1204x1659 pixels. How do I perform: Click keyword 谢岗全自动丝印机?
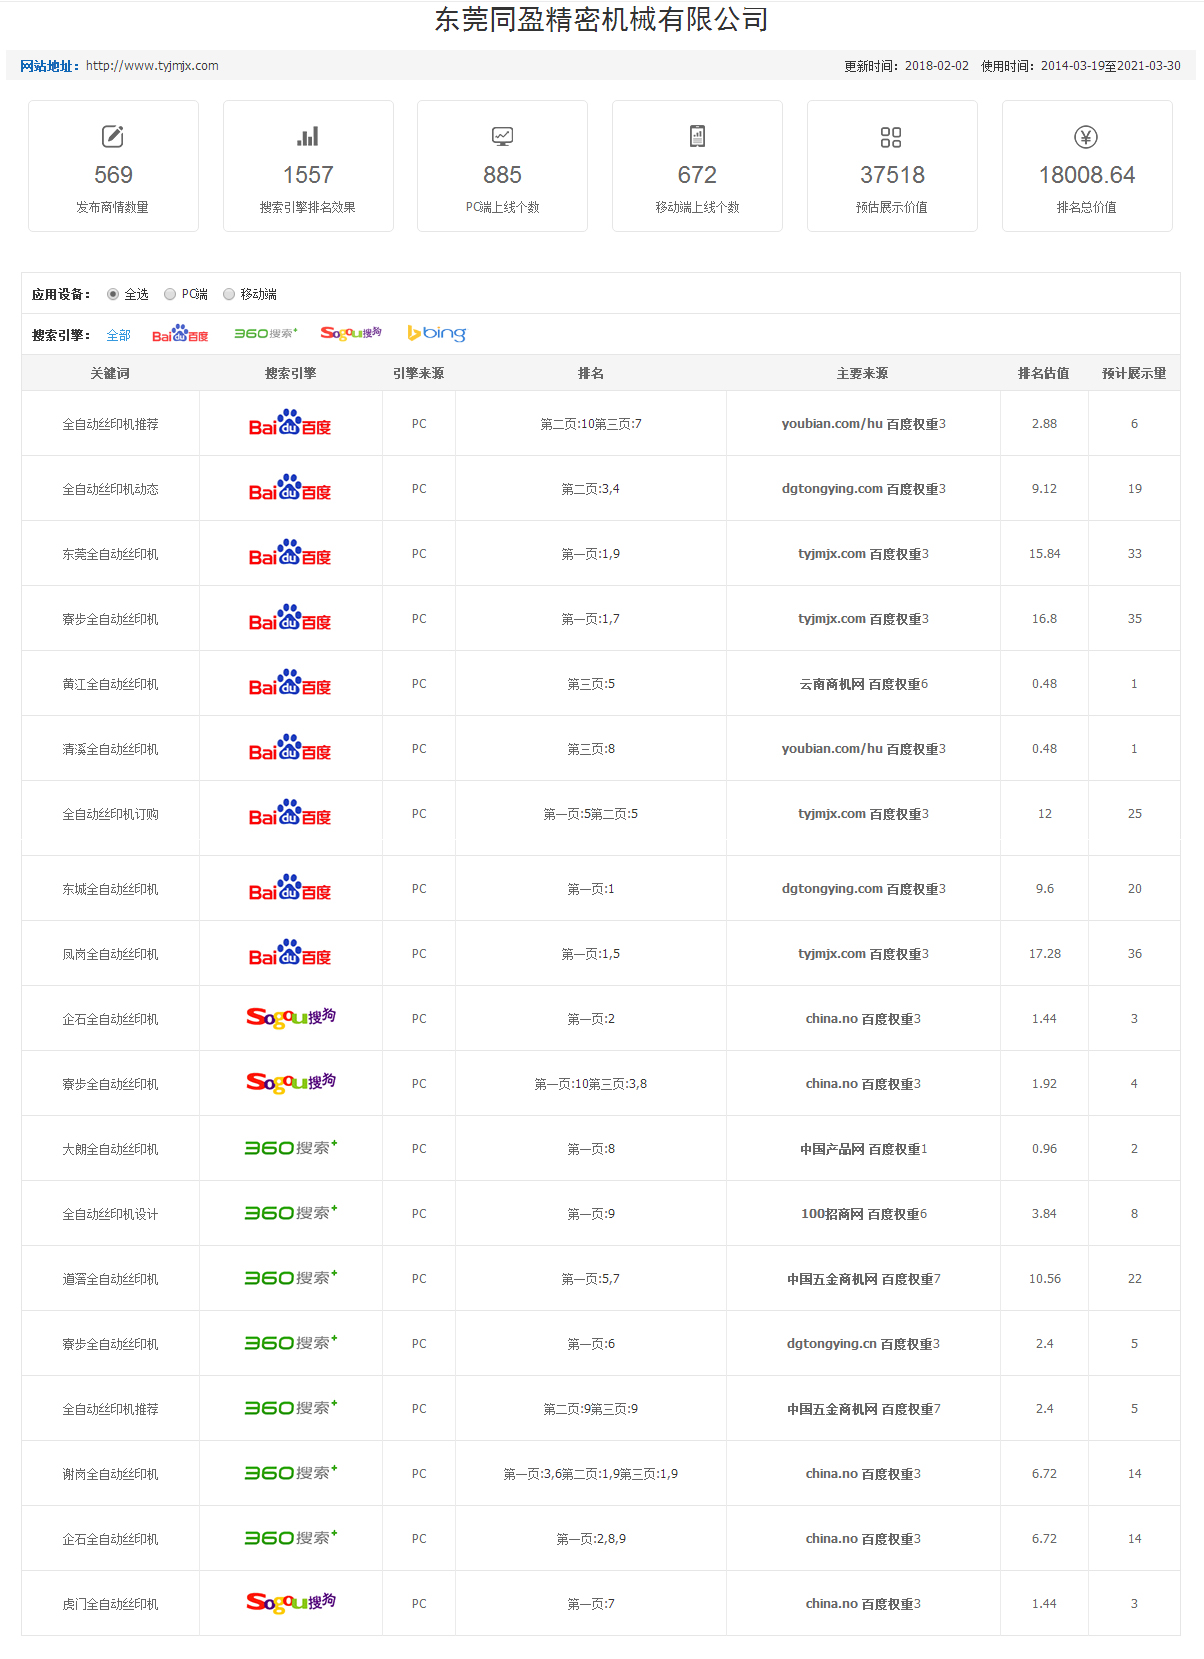pyautogui.click(x=110, y=1474)
